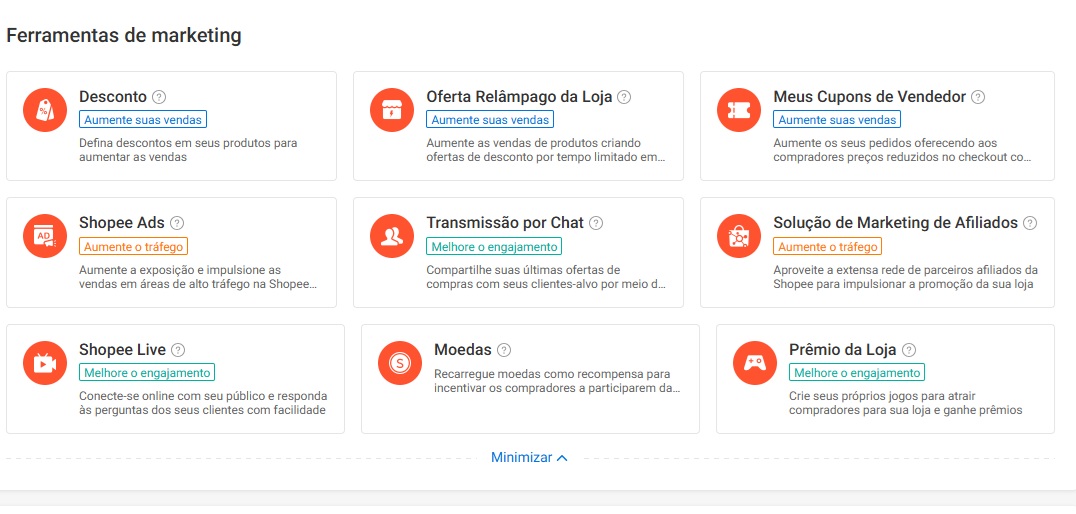Screen dimensions: 1076x514
Task: Click description 'Conecte-se online com seu público'
Action: point(203,404)
